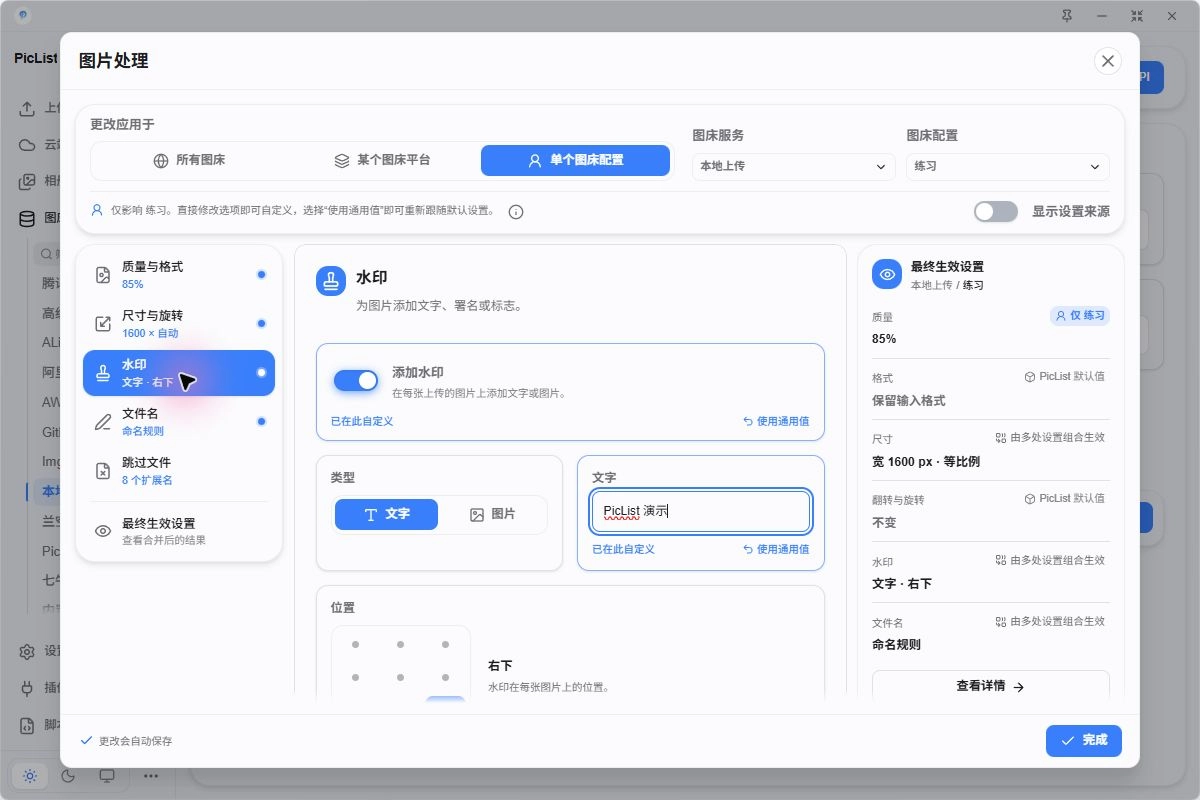Click album image icon in PicList sidebar

click(28, 181)
